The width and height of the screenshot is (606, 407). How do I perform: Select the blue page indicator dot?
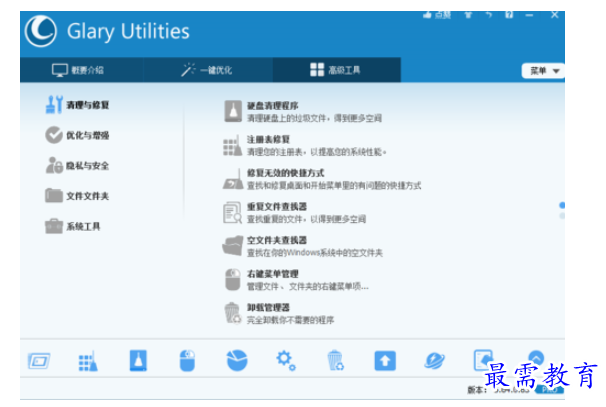click(562, 205)
